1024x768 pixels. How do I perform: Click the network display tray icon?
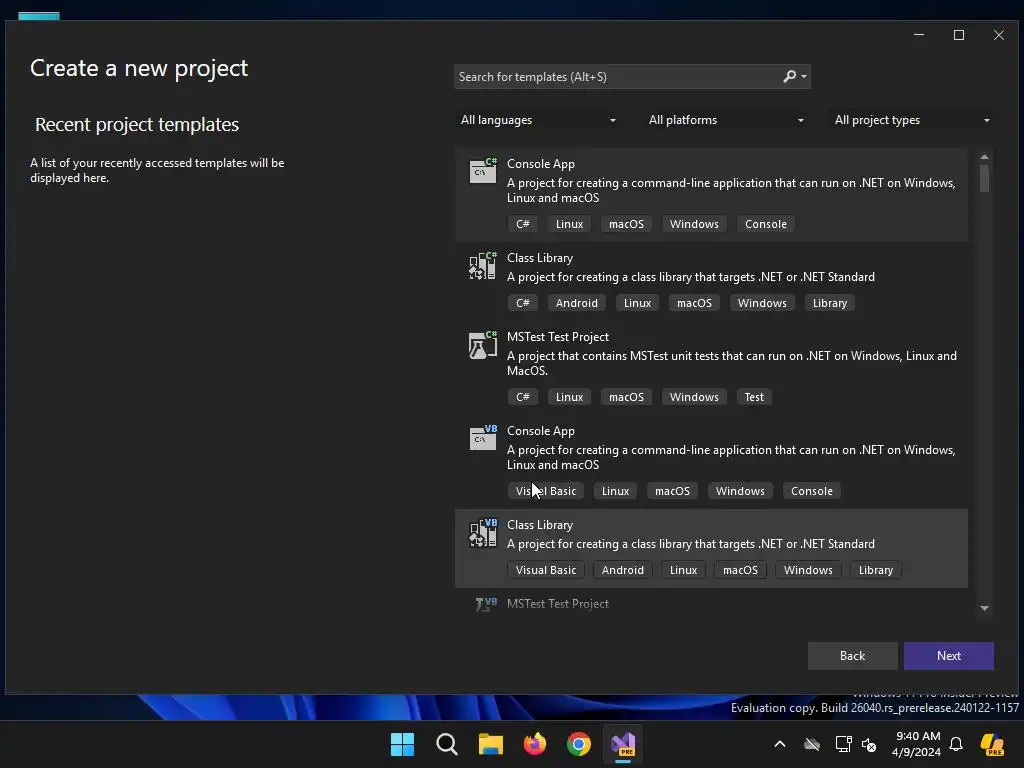click(x=843, y=744)
